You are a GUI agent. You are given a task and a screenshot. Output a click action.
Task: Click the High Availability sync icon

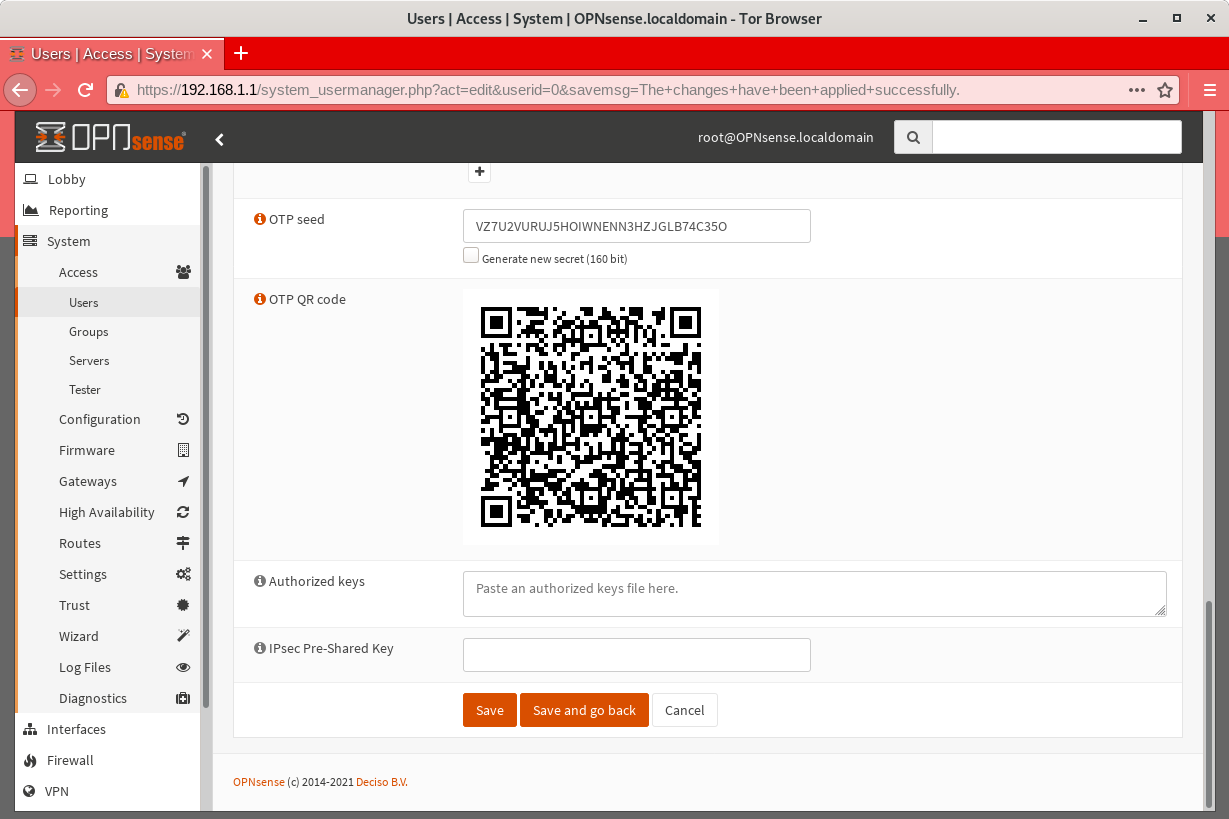click(x=183, y=512)
